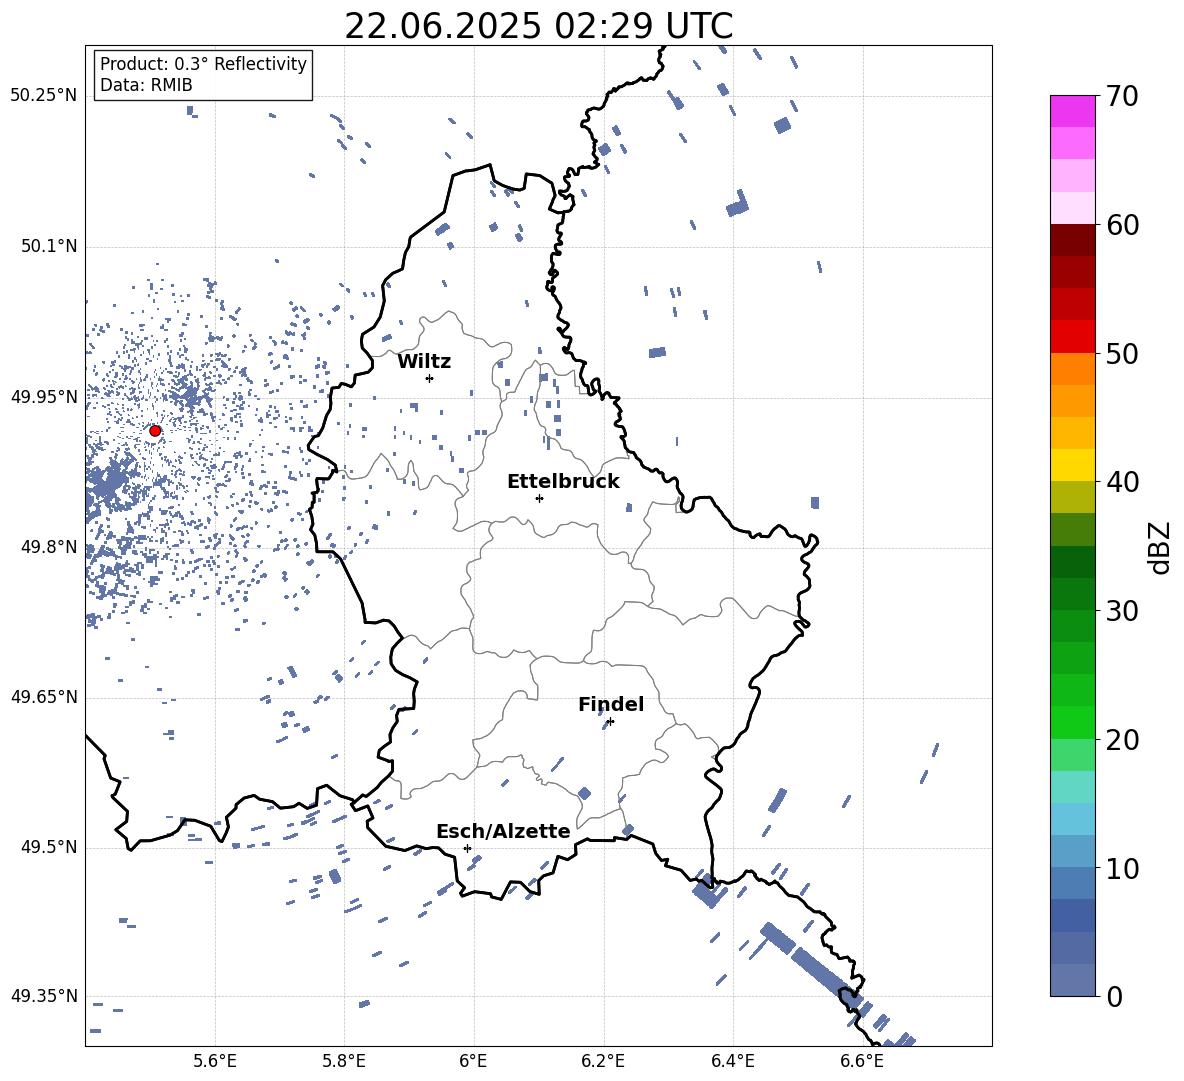The image size is (1184, 1081).
Task: Click the 'Product: 0.3° Reflectivity' legend text
Action: [203, 63]
